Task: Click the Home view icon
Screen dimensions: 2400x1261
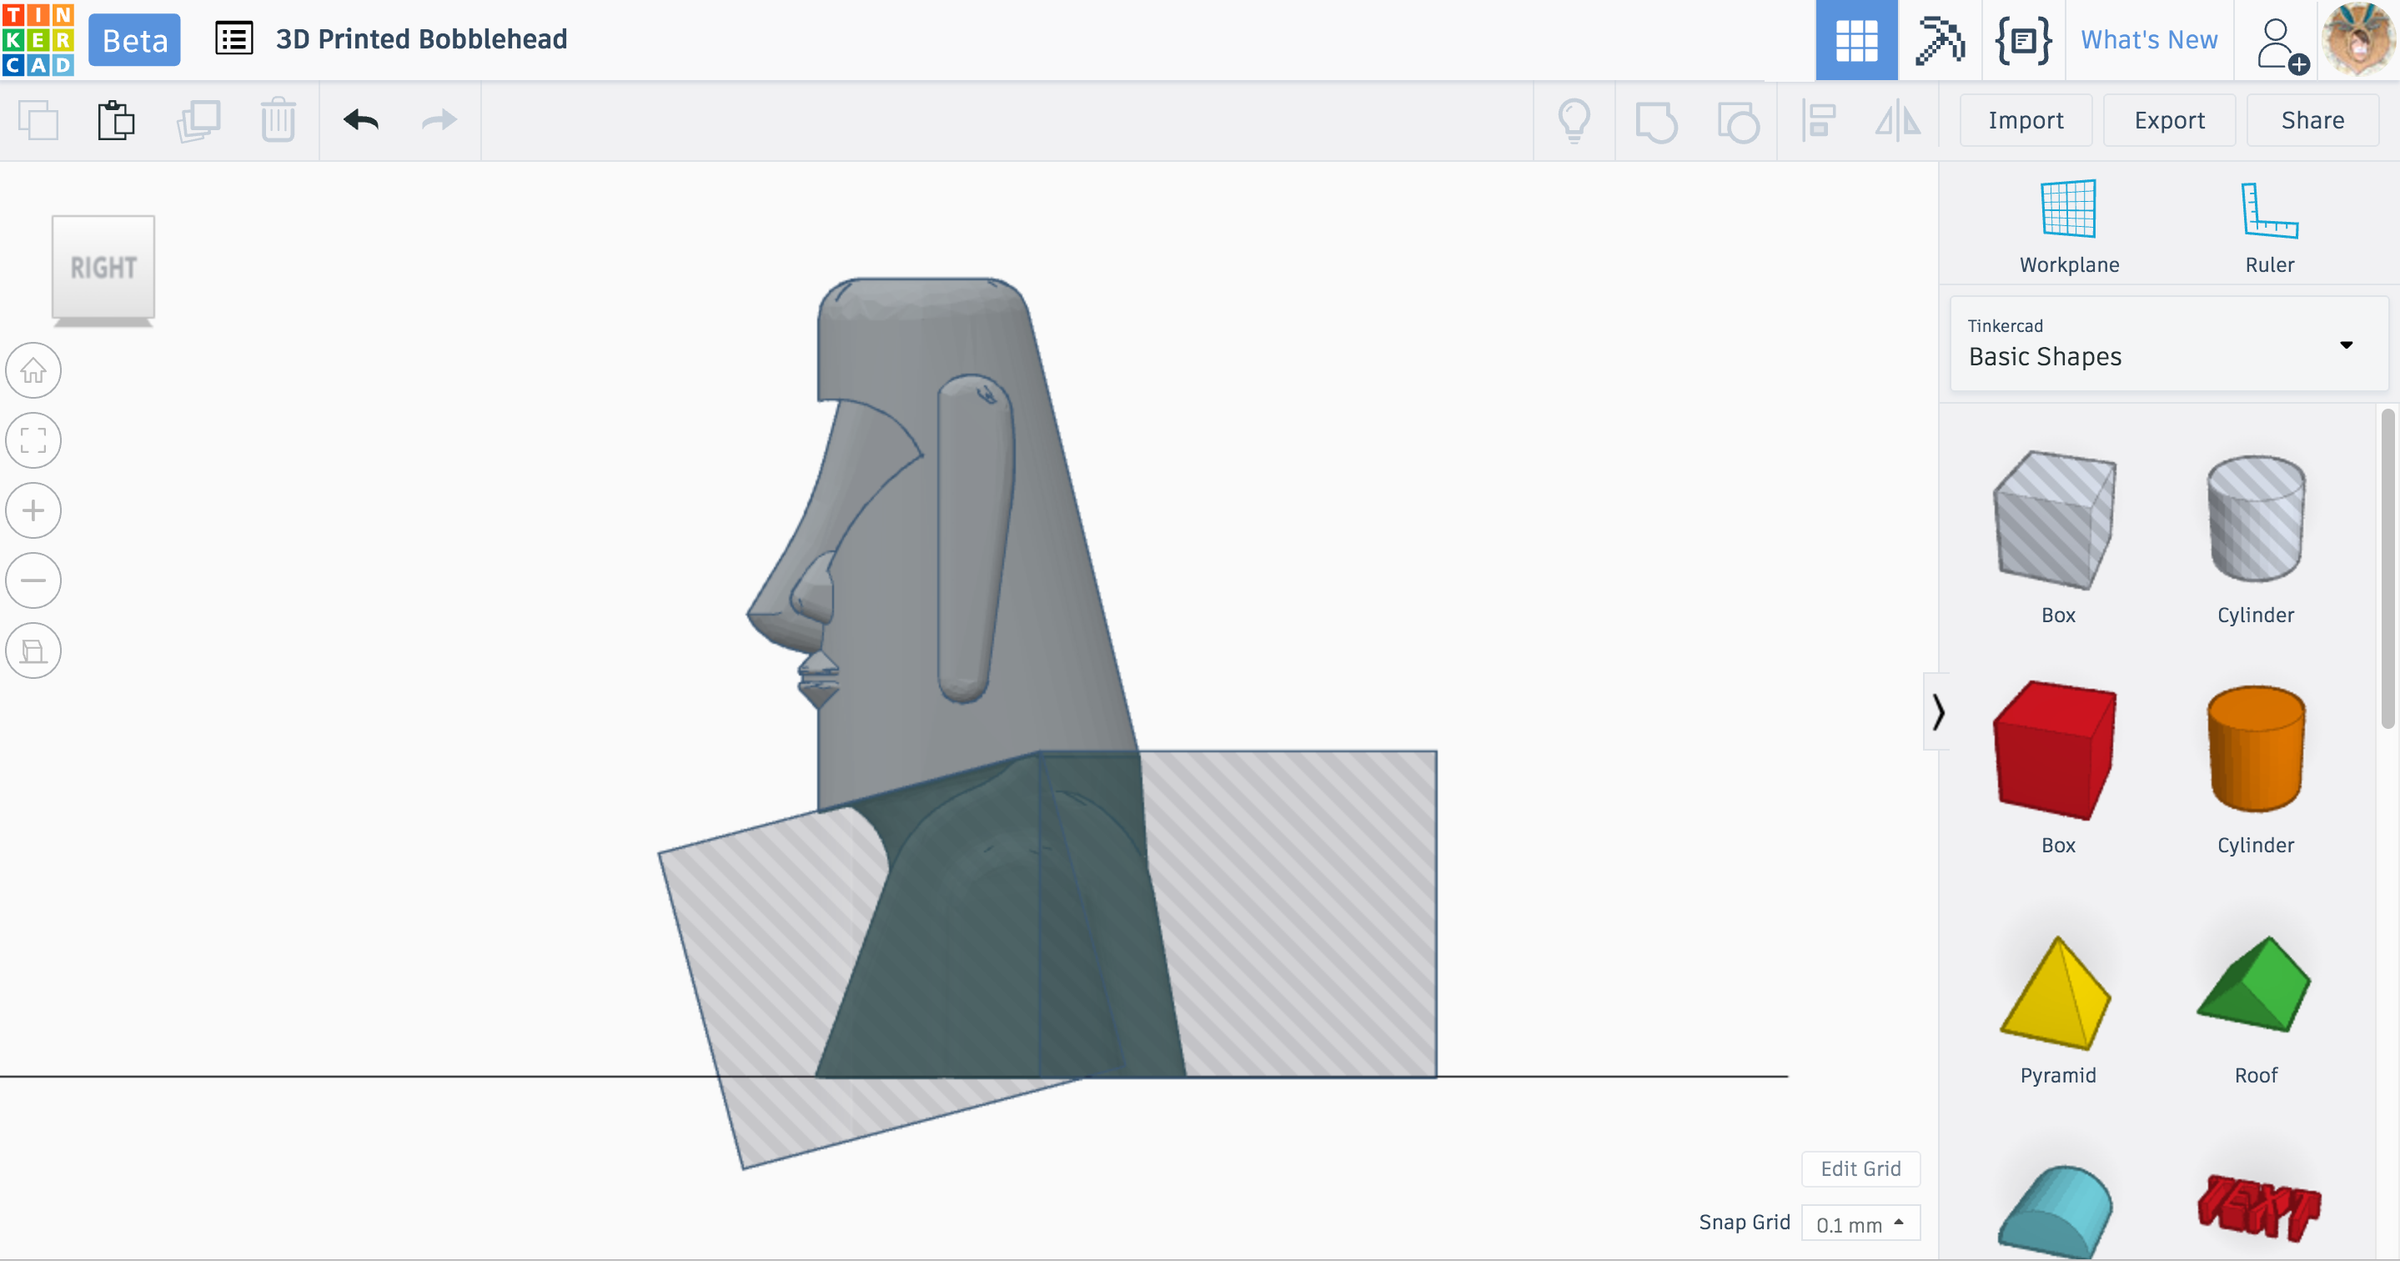Action: [x=33, y=371]
